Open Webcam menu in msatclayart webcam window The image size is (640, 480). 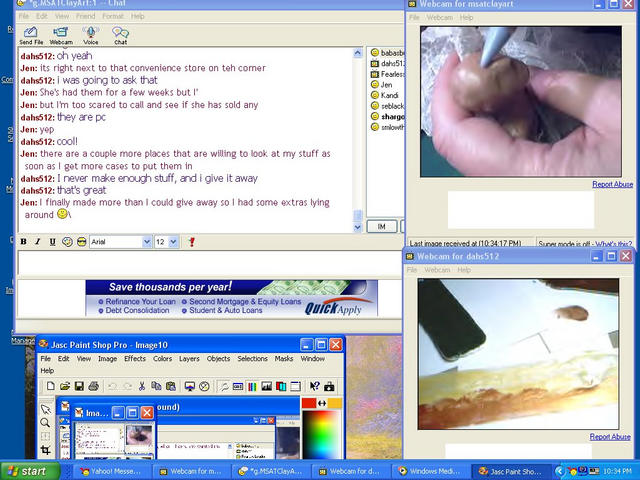[x=440, y=18]
